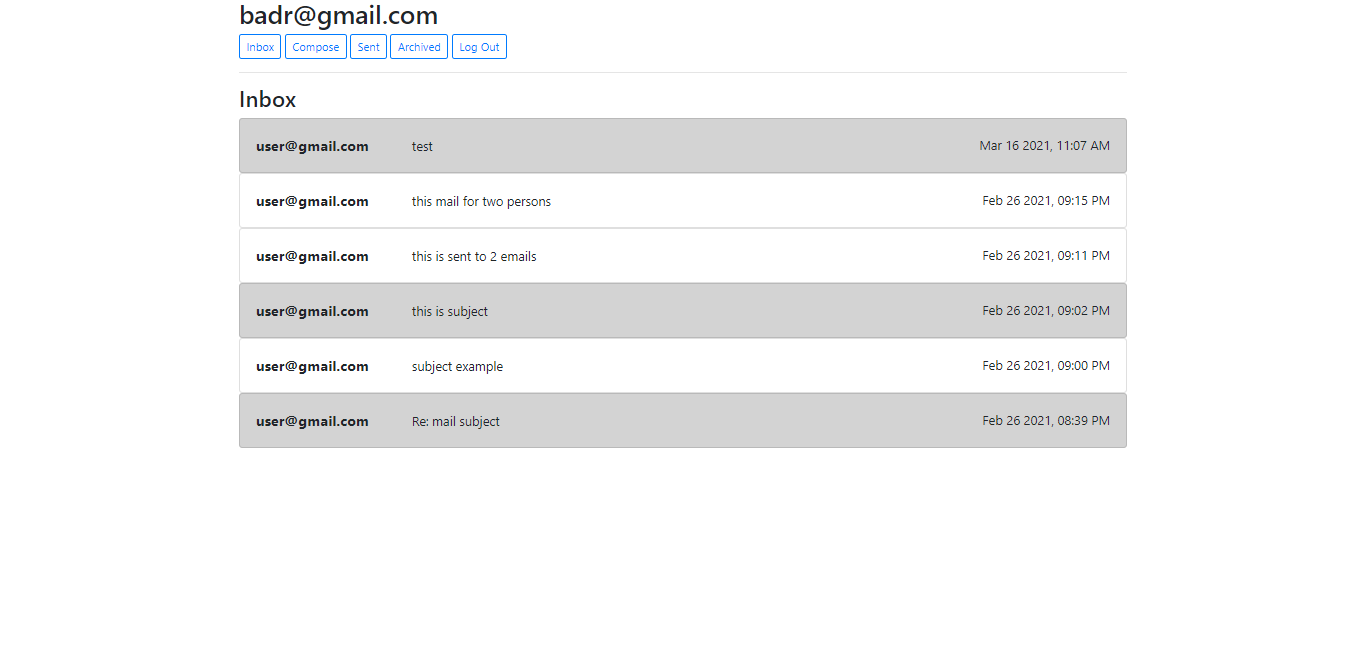Click the timestamp 'Feb 26 2021, 09:15 PM'
Screen dimensions: 1366x653
pyautogui.click(x=1045, y=200)
